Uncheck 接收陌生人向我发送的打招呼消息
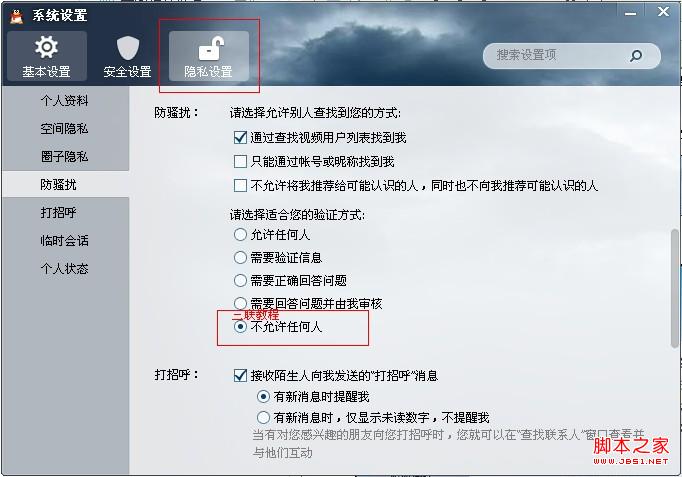Screen dimensions: 682x477 click(240, 375)
